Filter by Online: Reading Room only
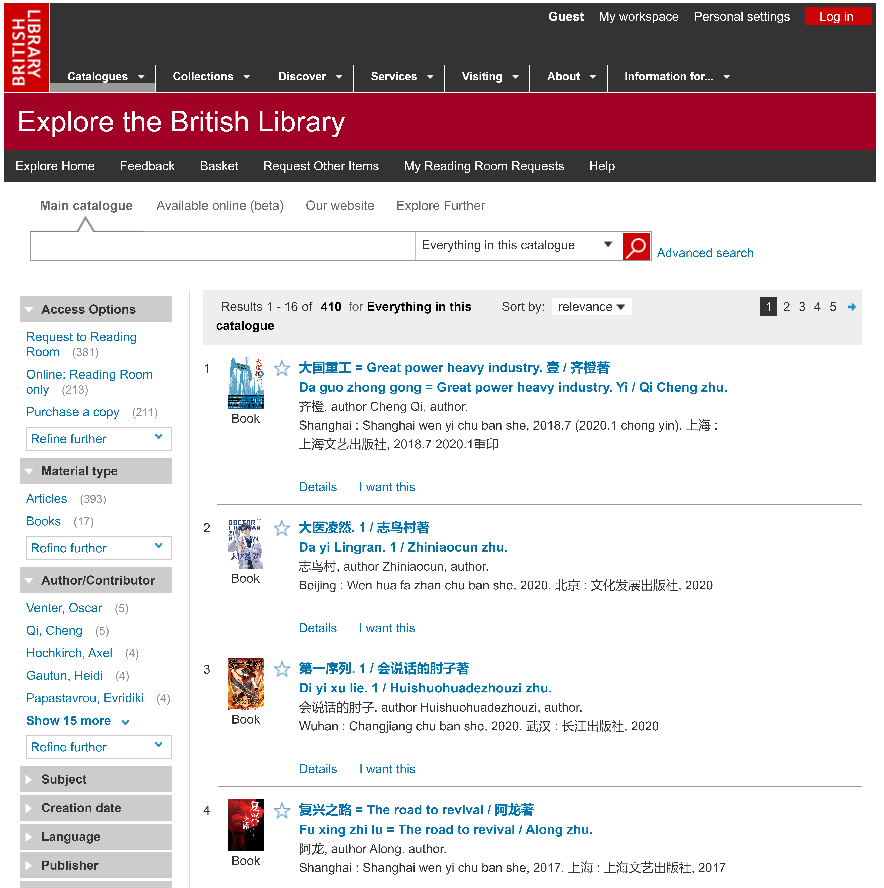This screenshot has width=884, height=888. [x=89, y=382]
